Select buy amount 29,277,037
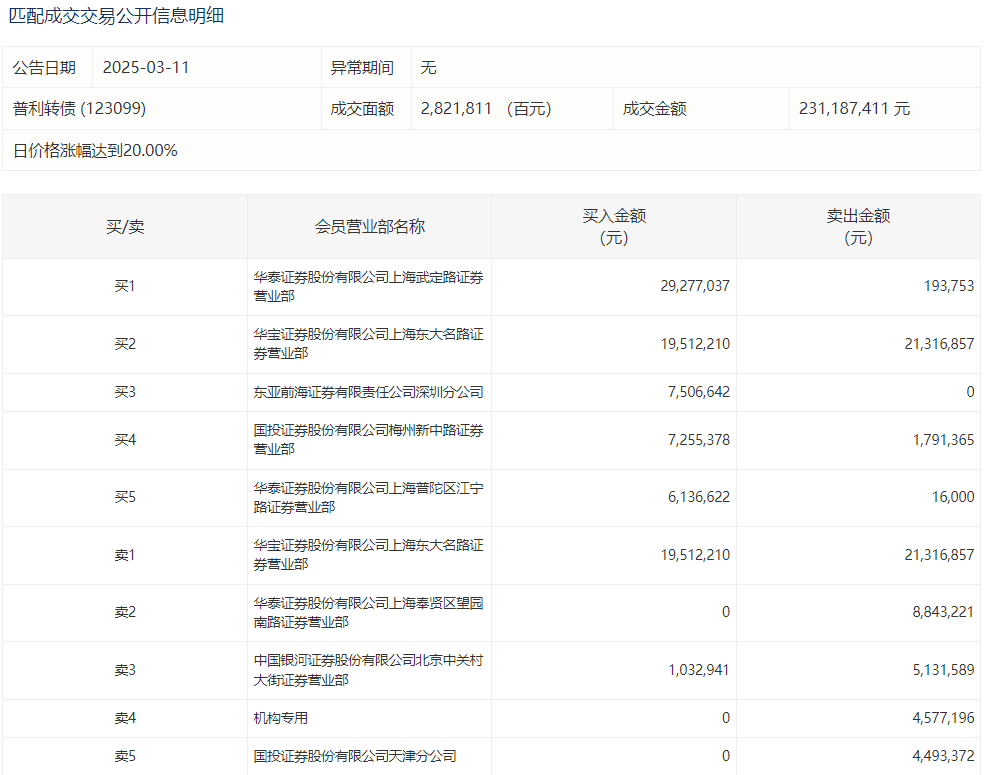Image resolution: width=984 pixels, height=775 pixels. (x=694, y=286)
